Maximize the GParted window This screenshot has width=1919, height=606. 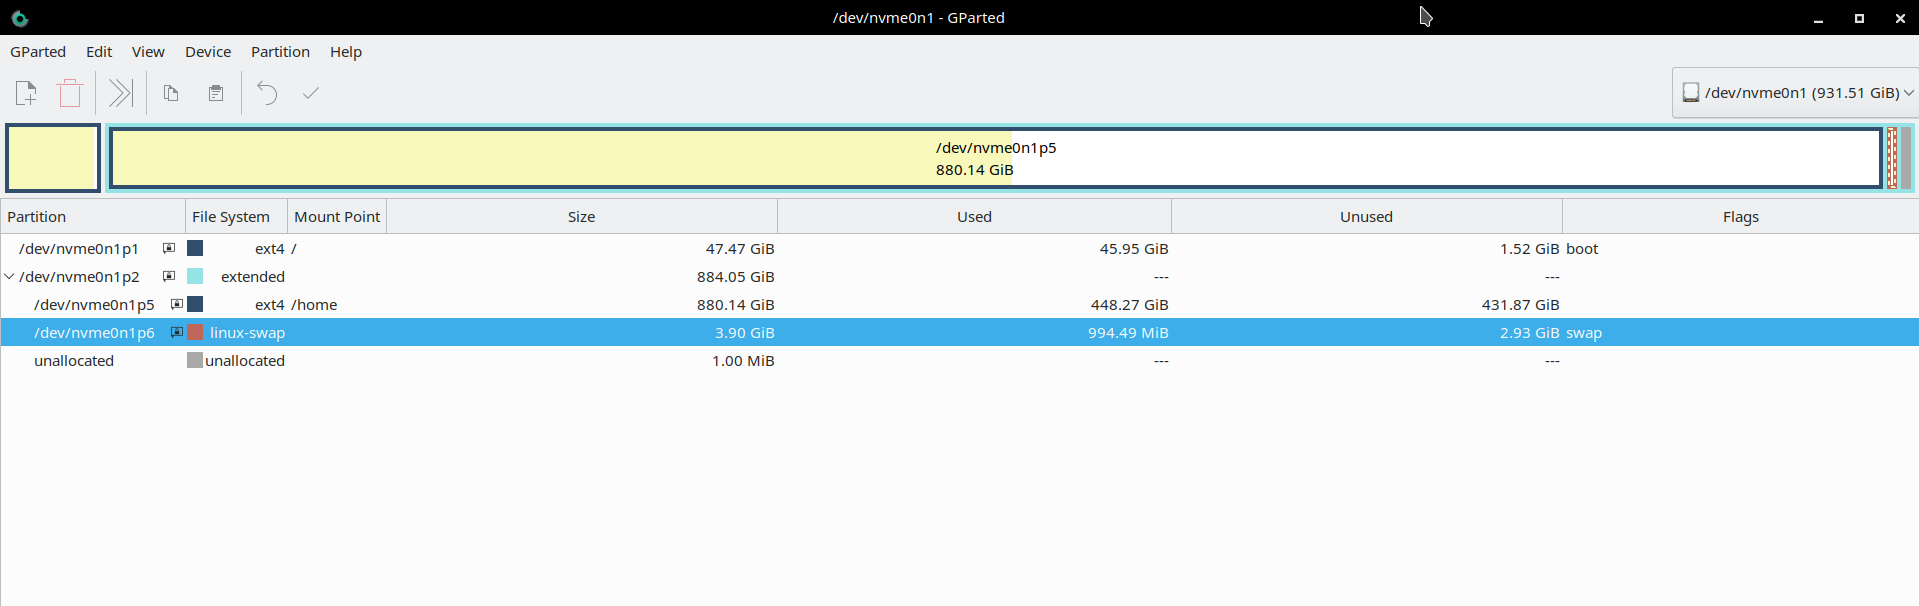coord(1859,18)
